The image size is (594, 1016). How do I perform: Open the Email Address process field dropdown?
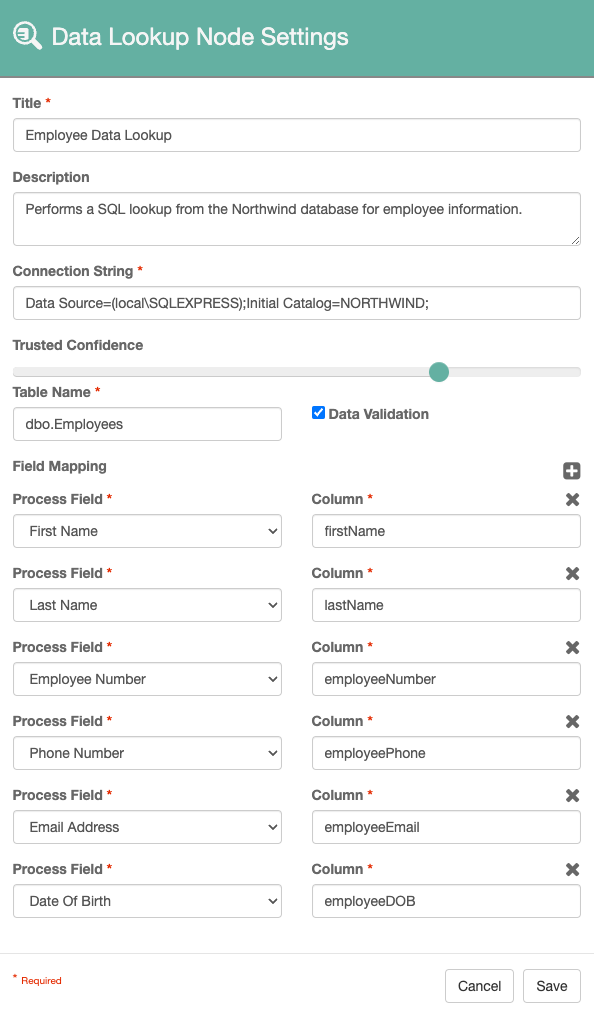pos(147,827)
